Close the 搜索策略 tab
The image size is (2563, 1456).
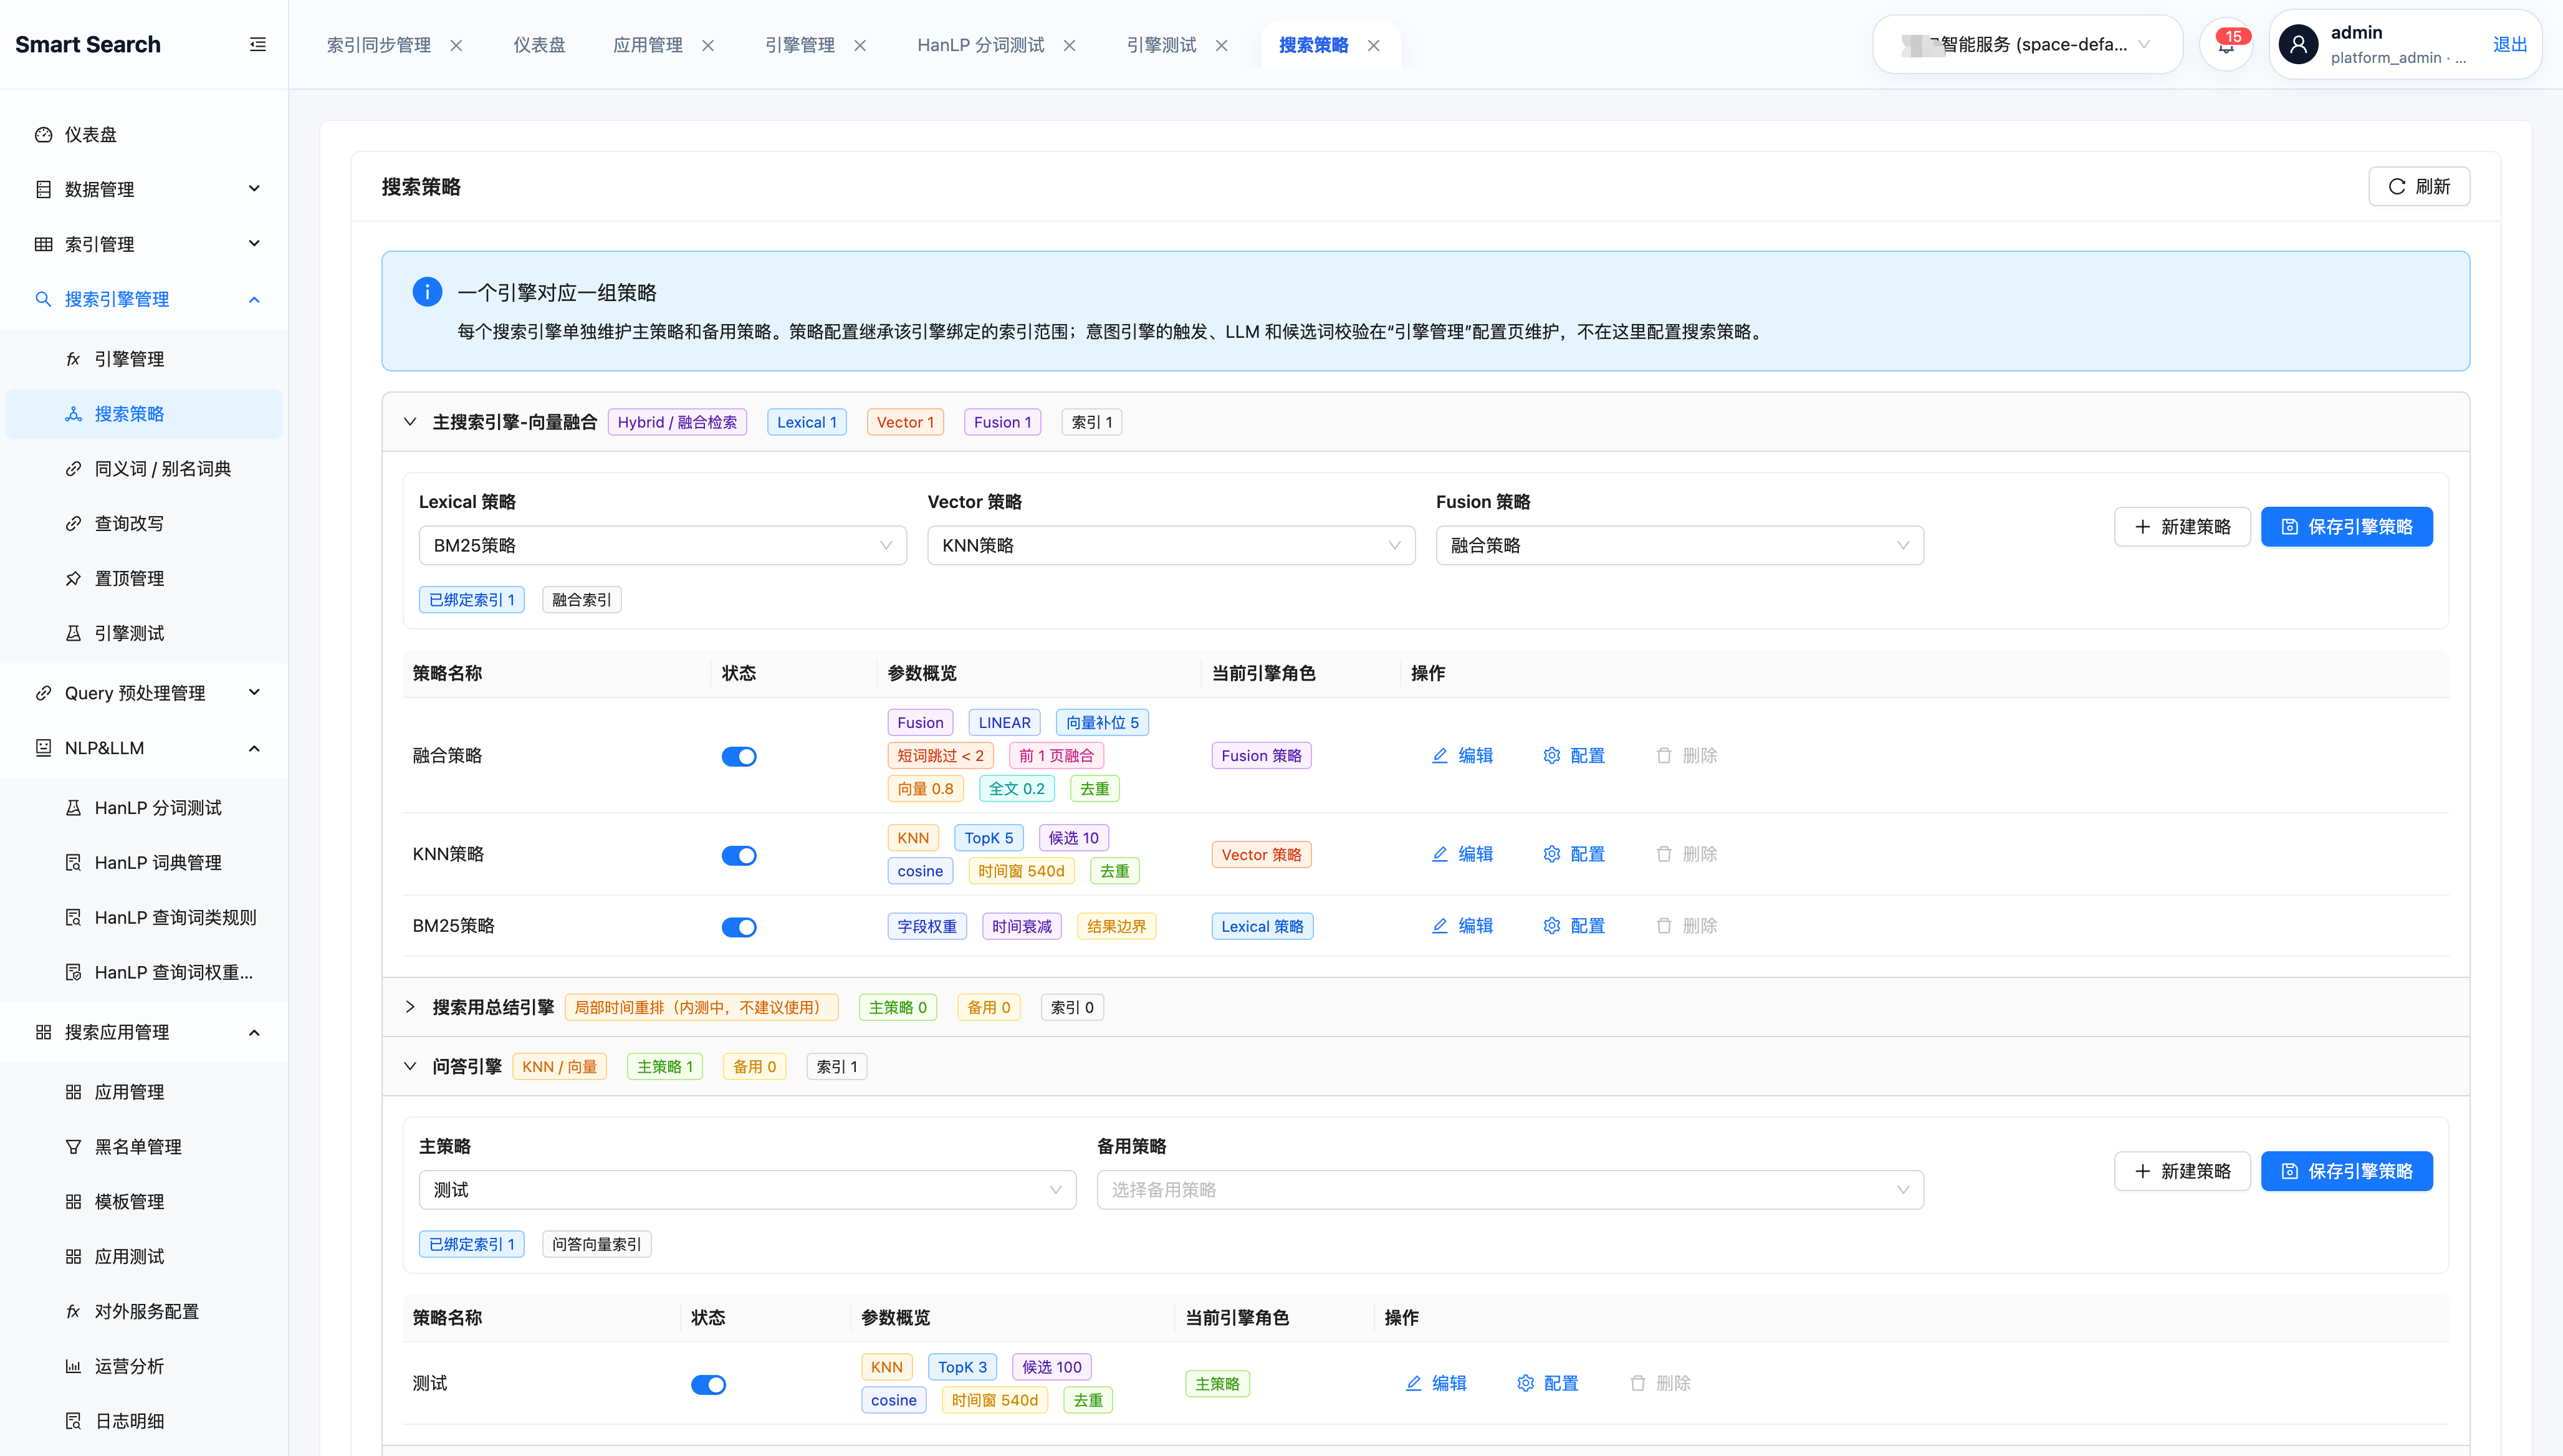coord(1373,45)
